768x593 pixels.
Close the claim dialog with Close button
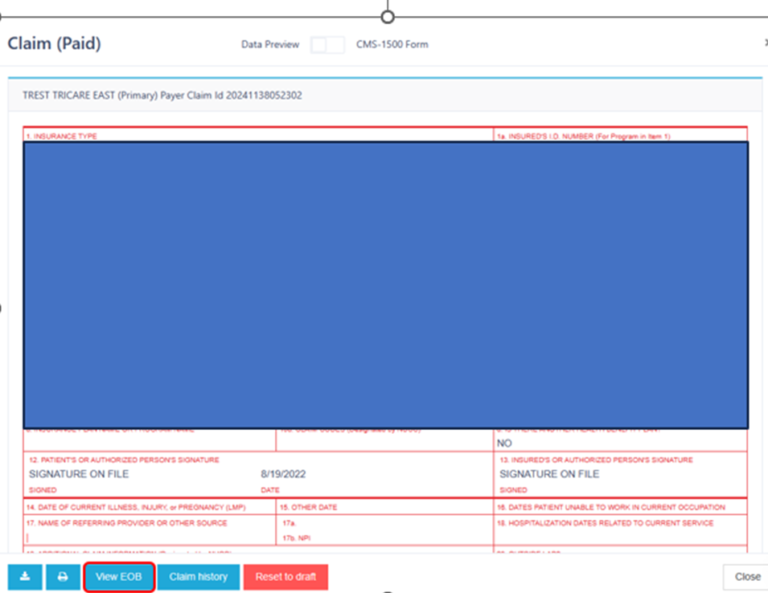pyautogui.click(x=746, y=577)
